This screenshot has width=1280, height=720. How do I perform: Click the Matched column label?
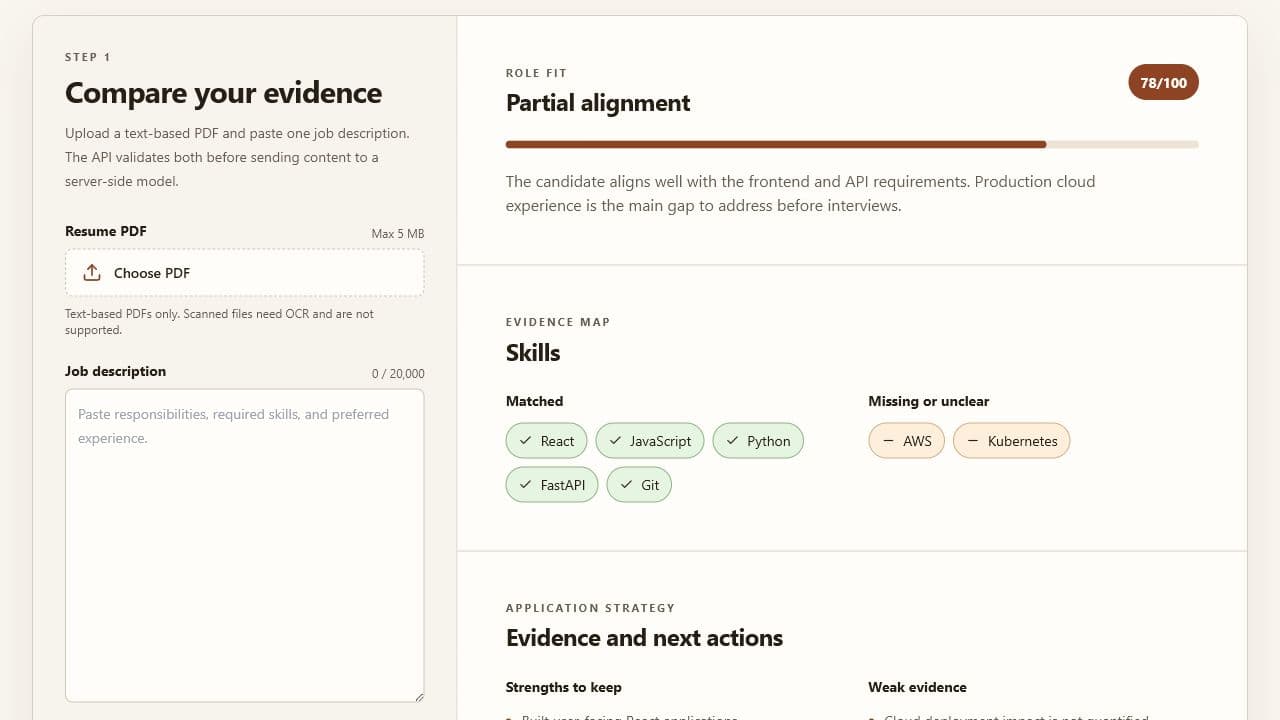[534, 401]
